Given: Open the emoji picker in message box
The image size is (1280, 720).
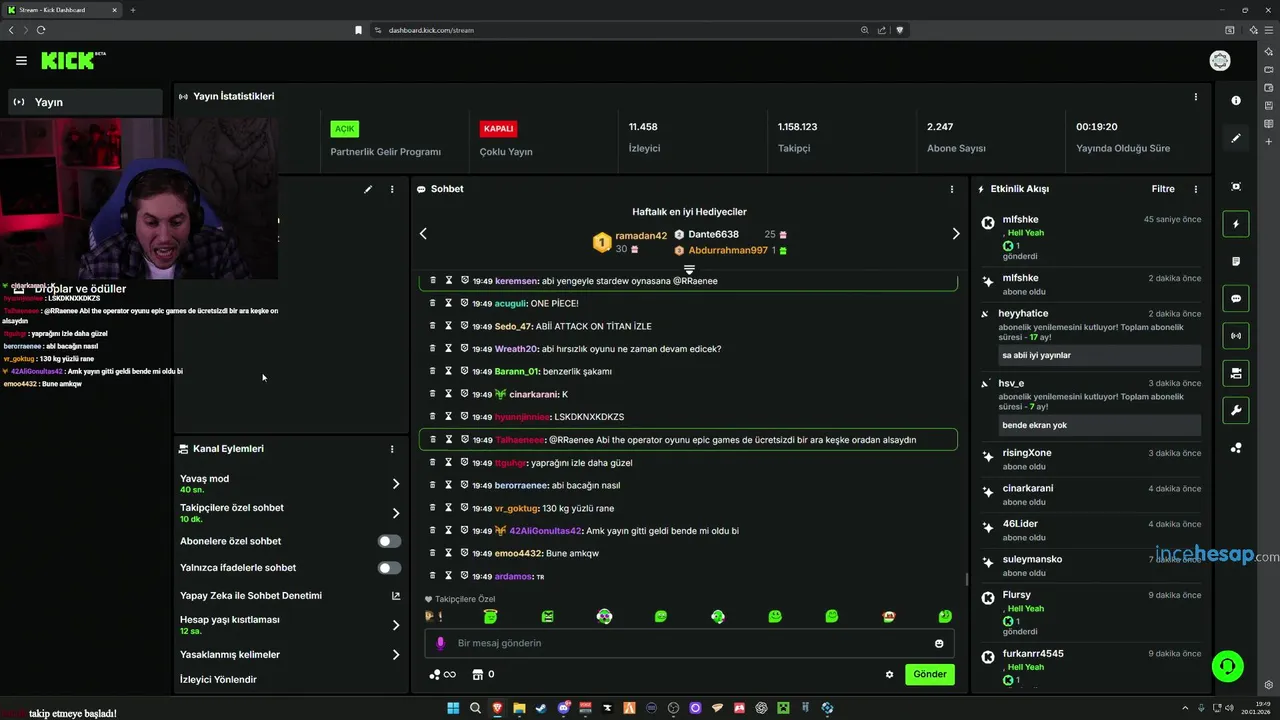Looking at the screenshot, I should pyautogui.click(x=939, y=643).
